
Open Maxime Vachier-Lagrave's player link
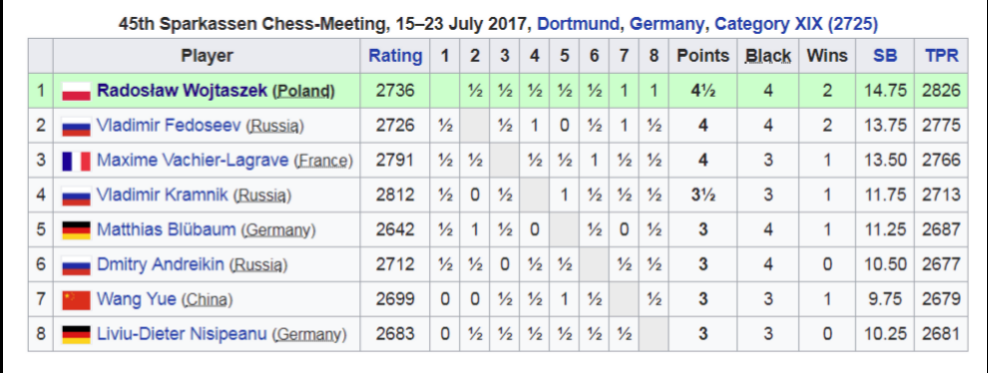[193, 161]
